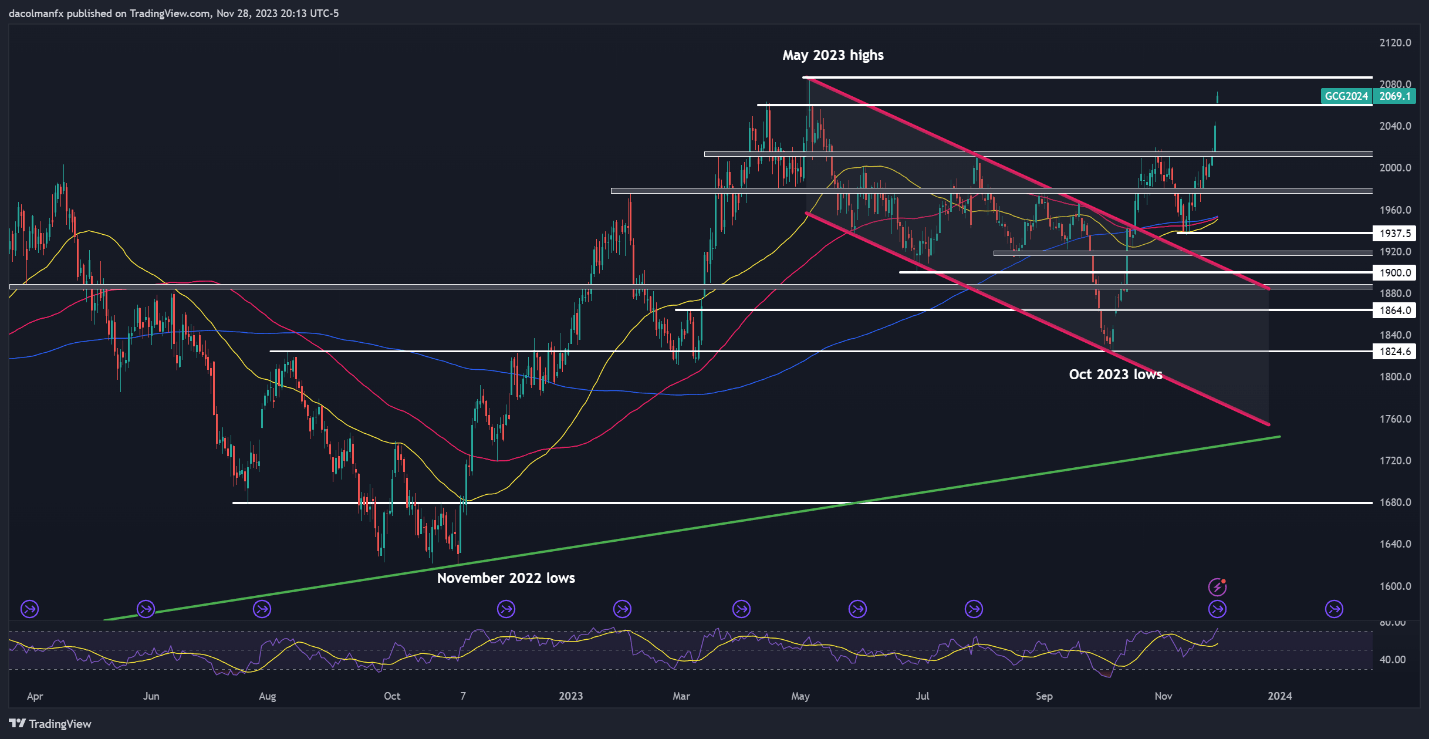
Task: Open the contract switch marker above Jun
Action: coord(147,608)
